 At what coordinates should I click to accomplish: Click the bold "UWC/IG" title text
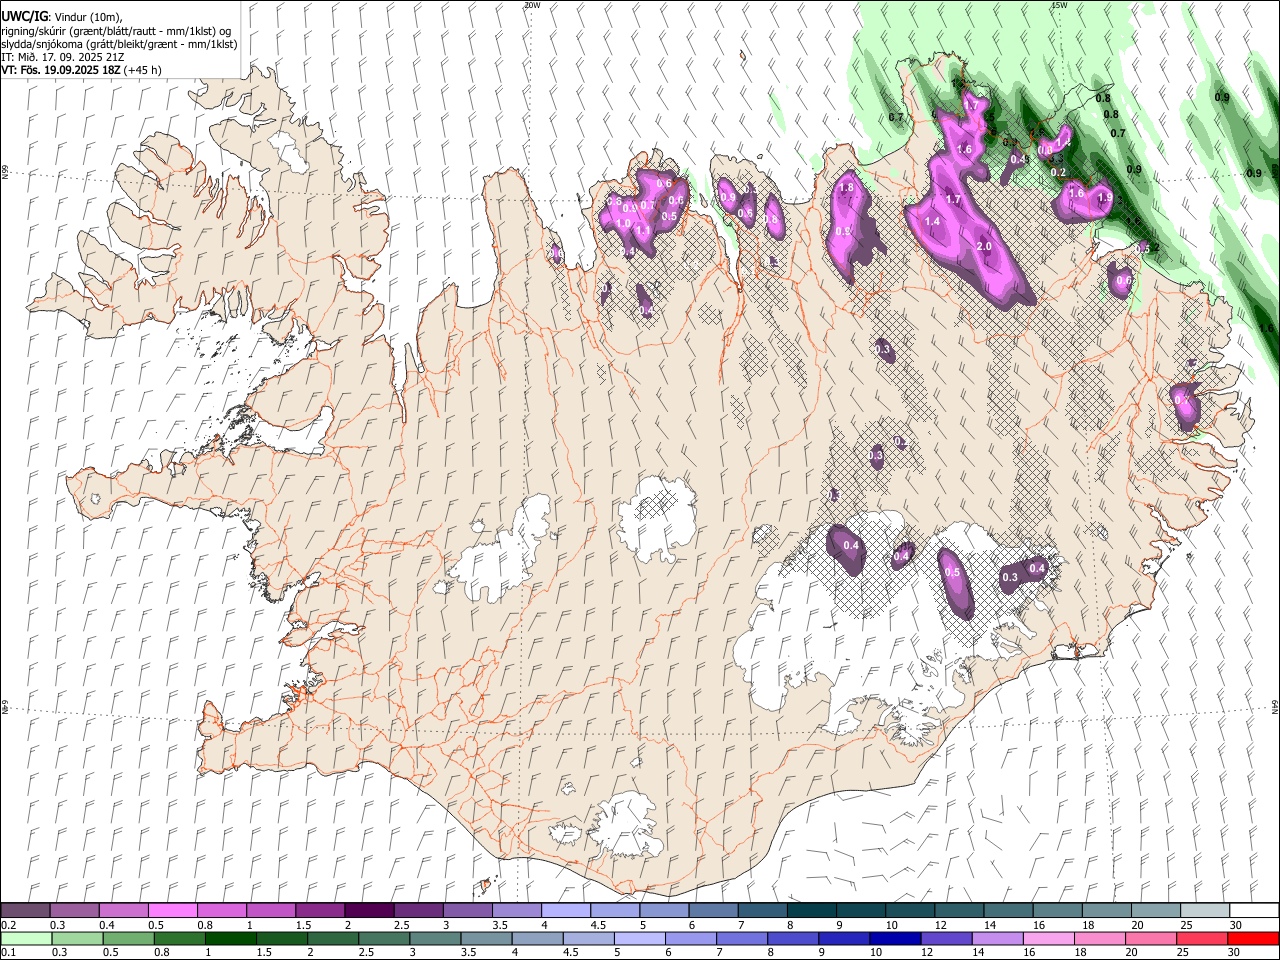coord(24,15)
